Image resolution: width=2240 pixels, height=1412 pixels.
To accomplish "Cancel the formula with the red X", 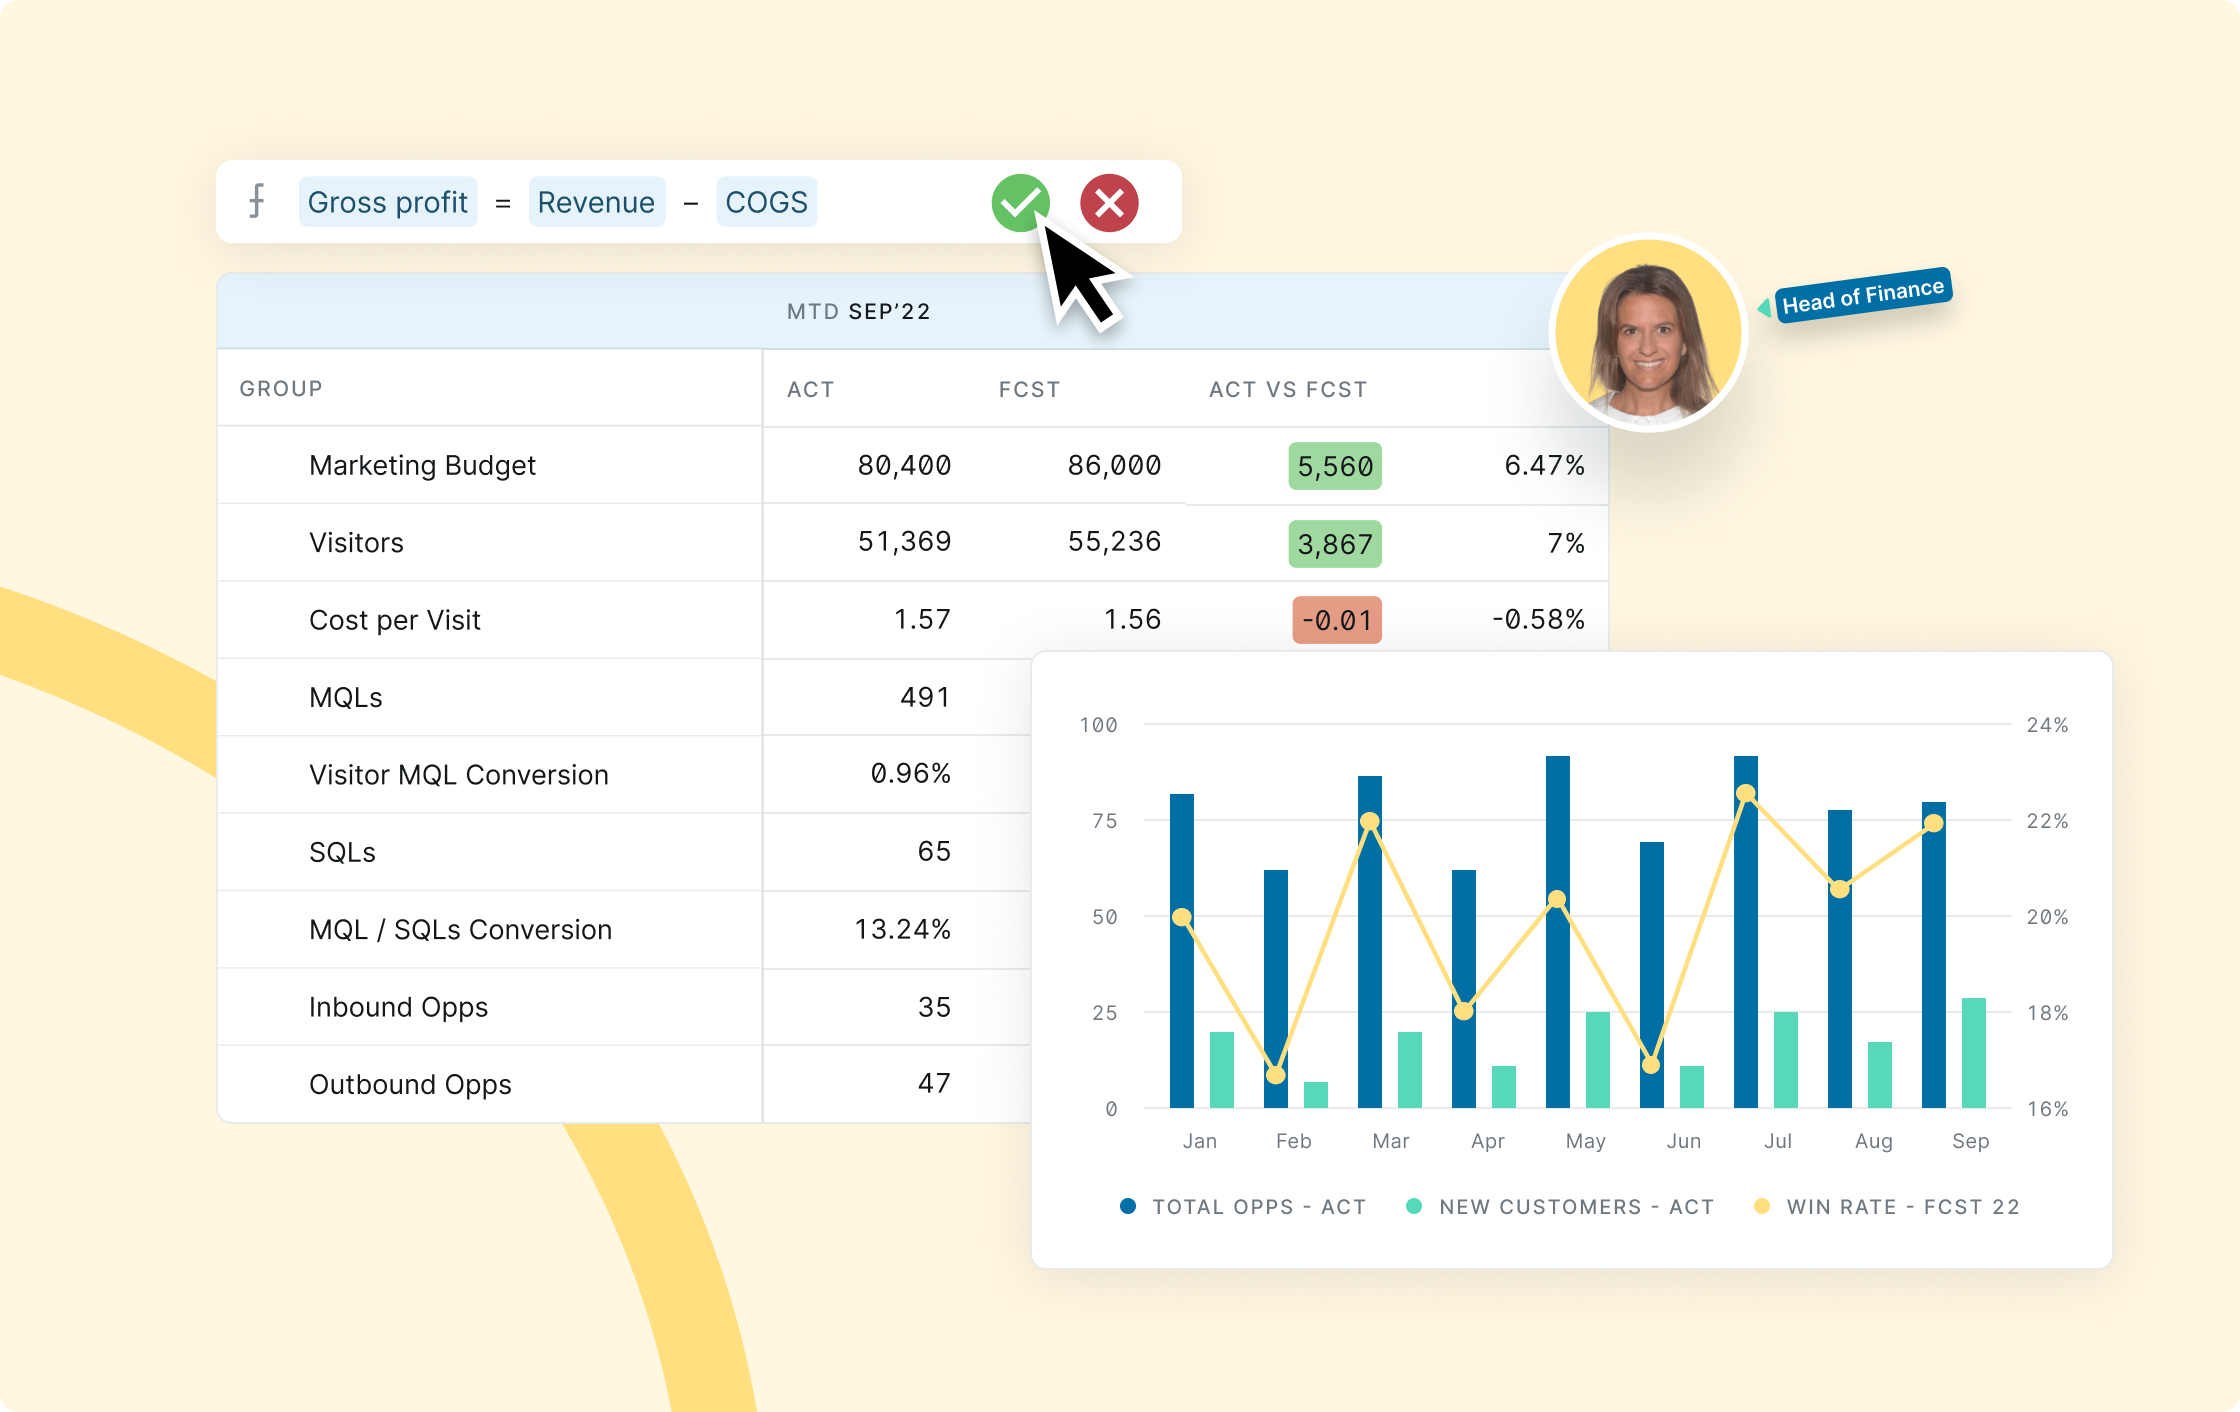I will pos(1108,202).
